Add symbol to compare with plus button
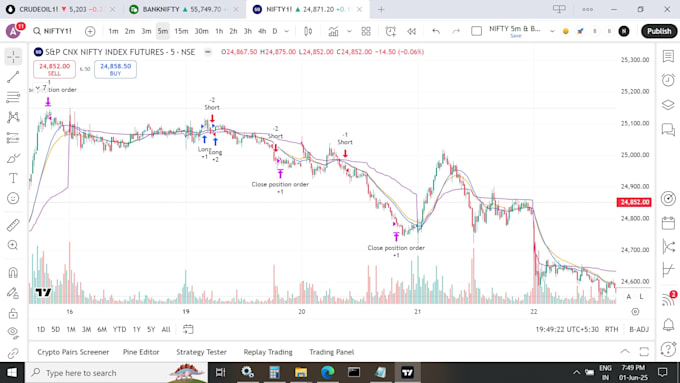Viewport: 680px width, 383px height. tap(90, 31)
